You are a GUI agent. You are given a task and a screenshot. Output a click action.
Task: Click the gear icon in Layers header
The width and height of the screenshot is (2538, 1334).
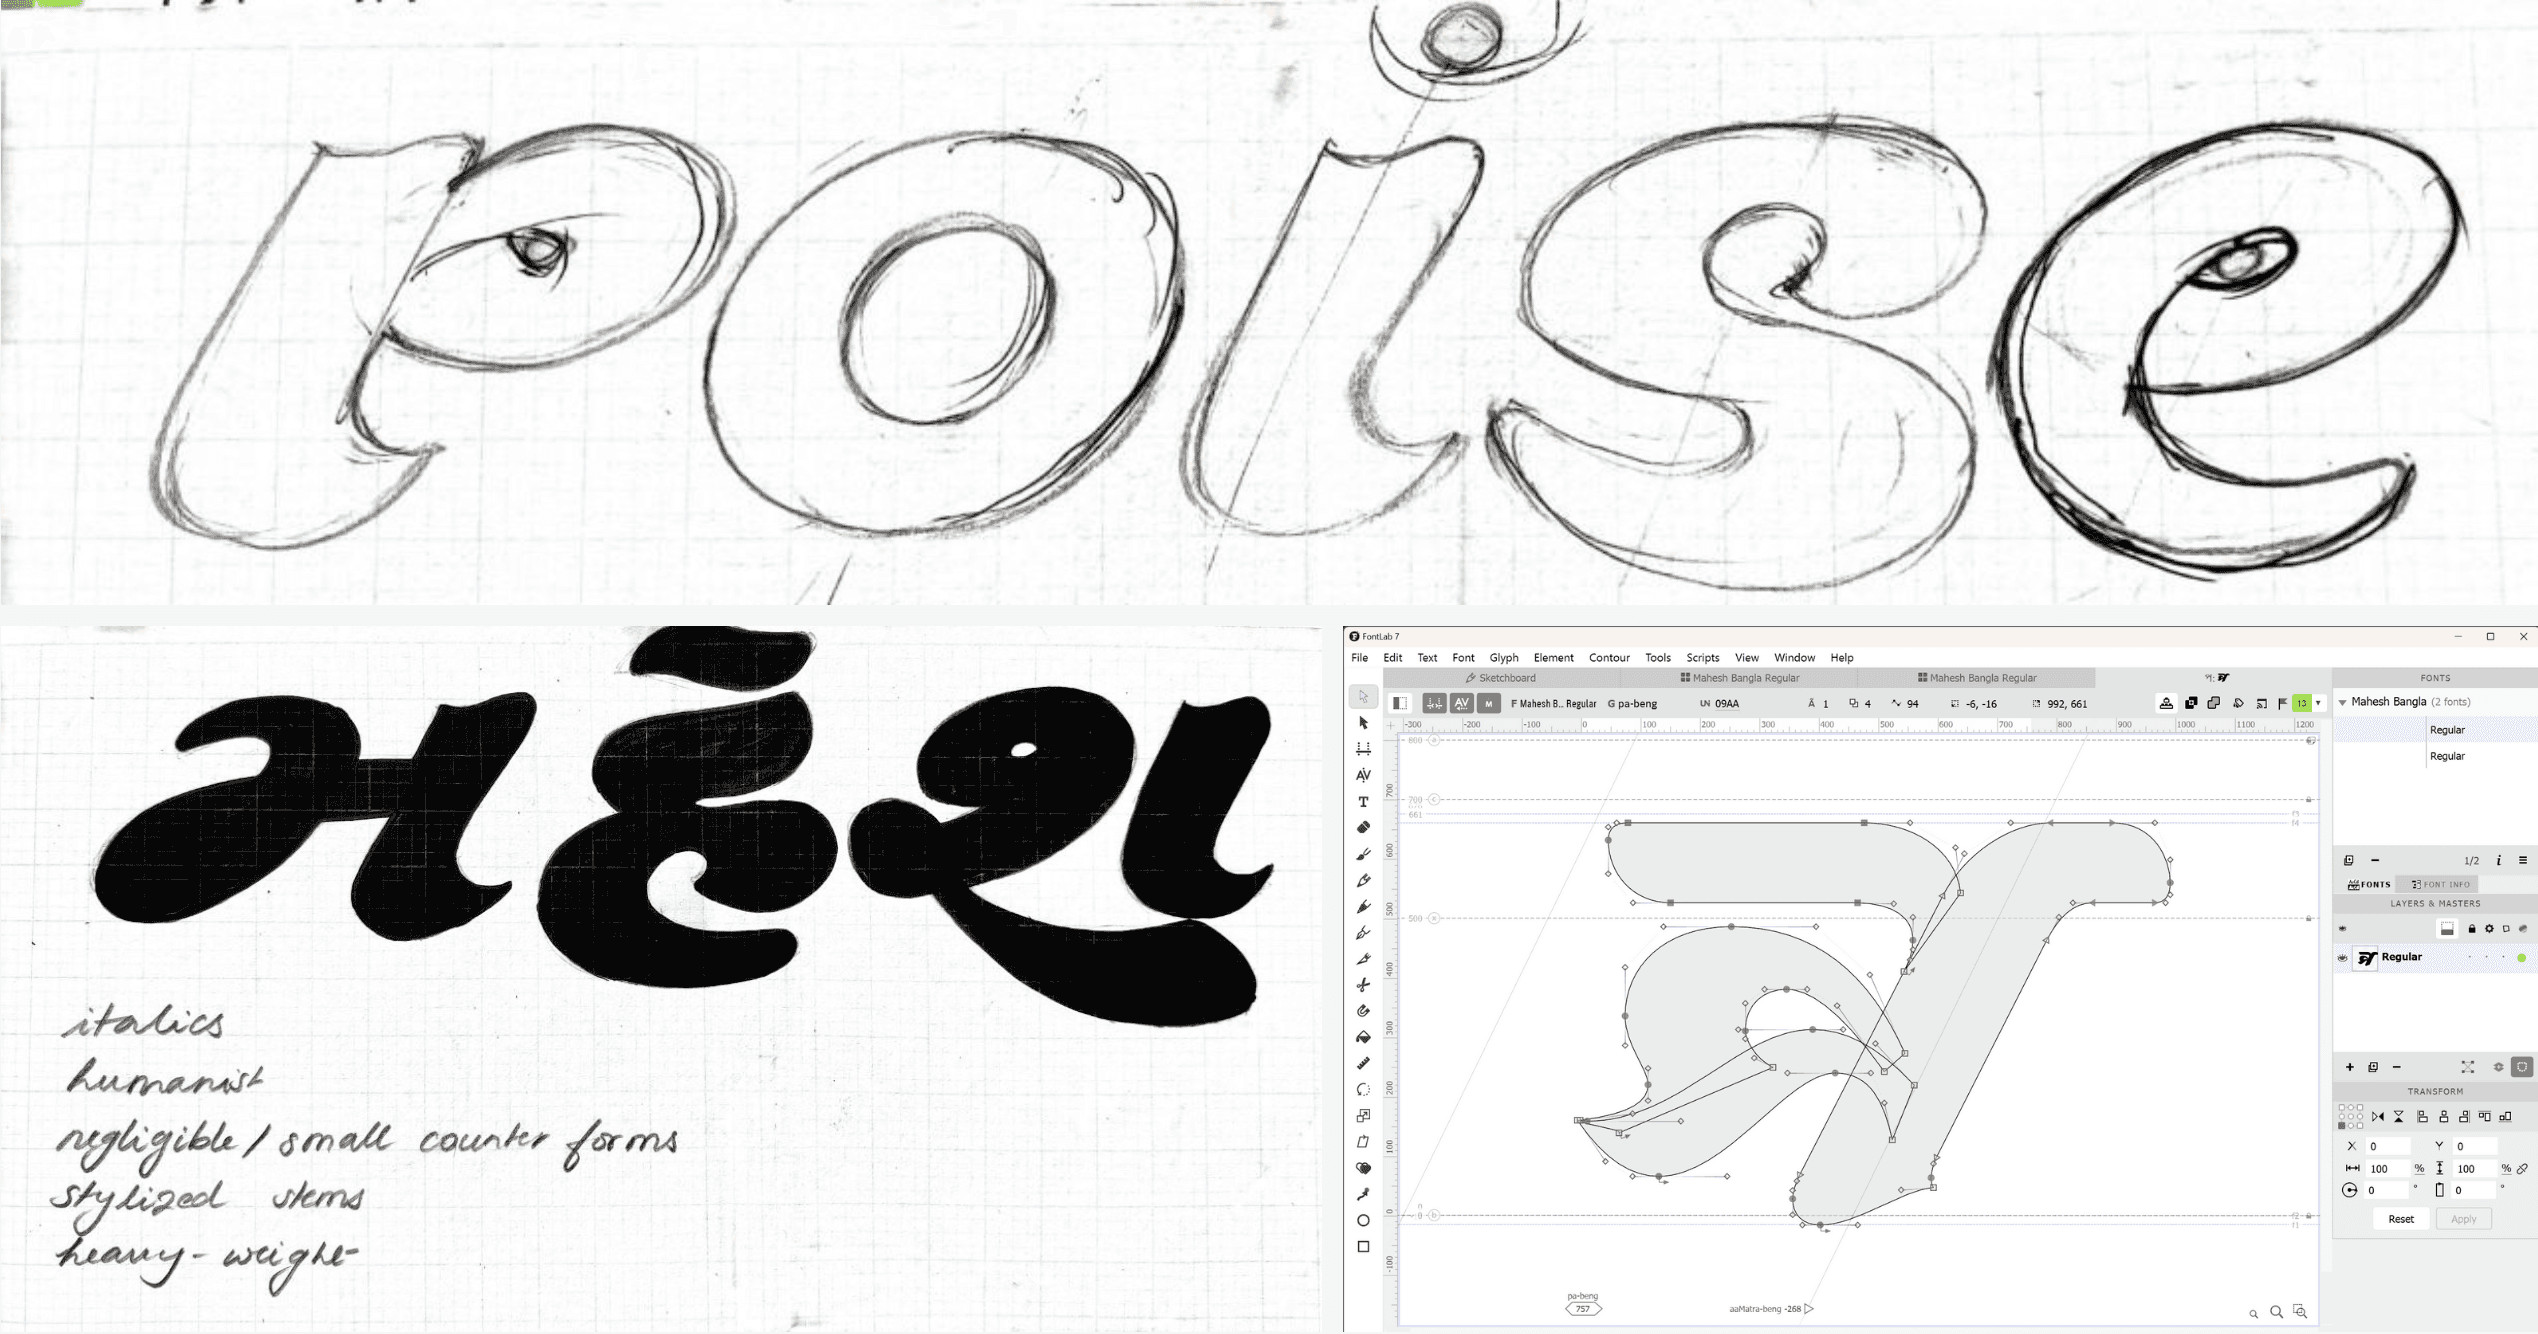[2489, 929]
